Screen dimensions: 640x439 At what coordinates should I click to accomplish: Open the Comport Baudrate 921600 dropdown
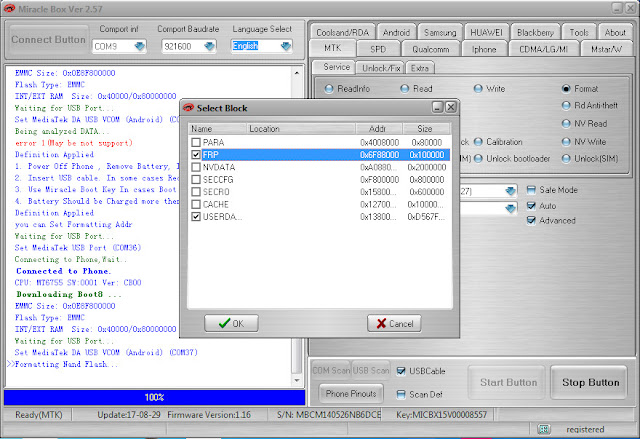click(x=210, y=46)
